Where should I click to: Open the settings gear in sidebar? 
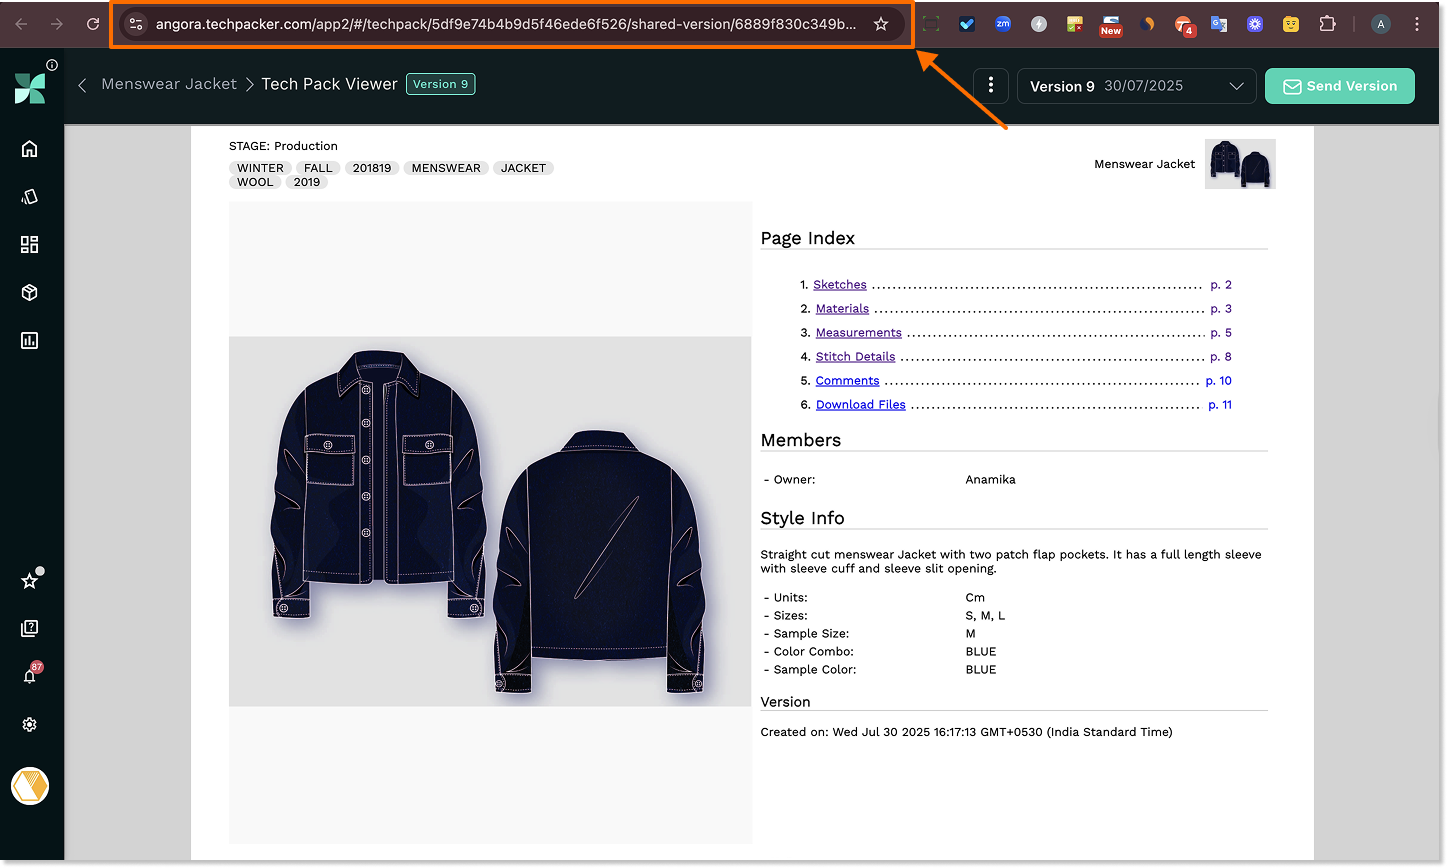click(29, 725)
